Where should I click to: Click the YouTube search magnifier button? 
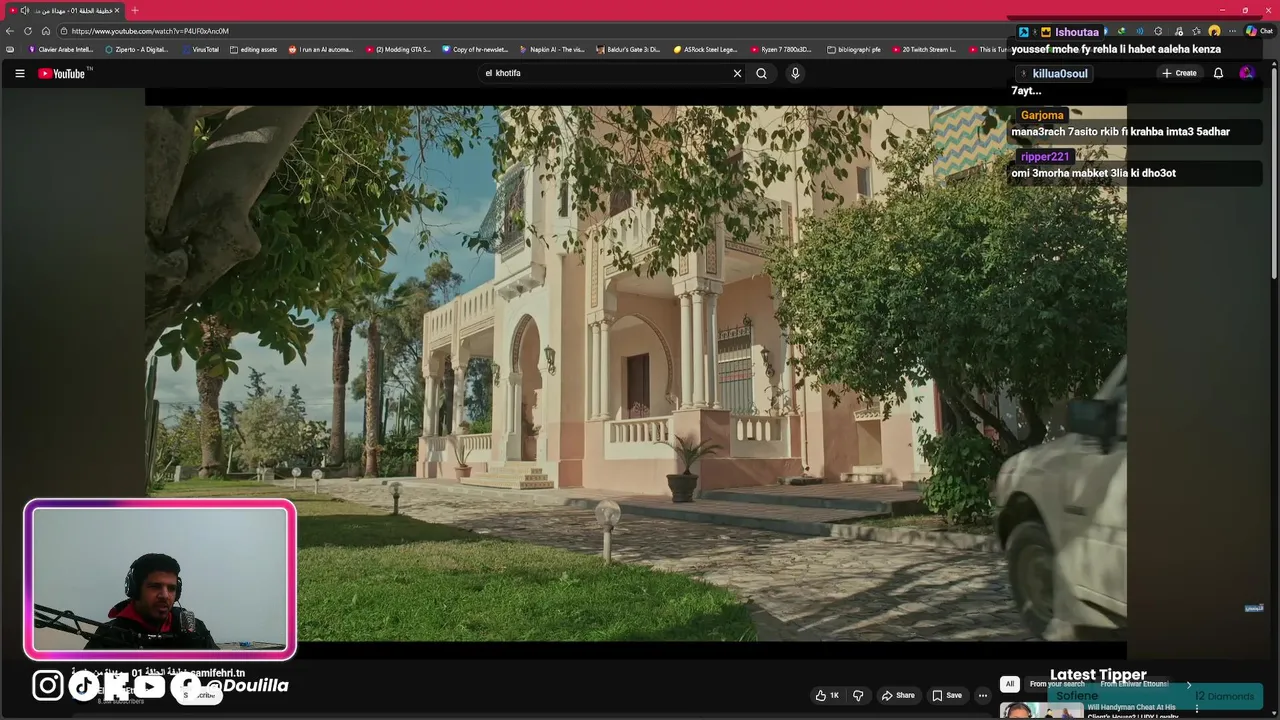(x=761, y=73)
